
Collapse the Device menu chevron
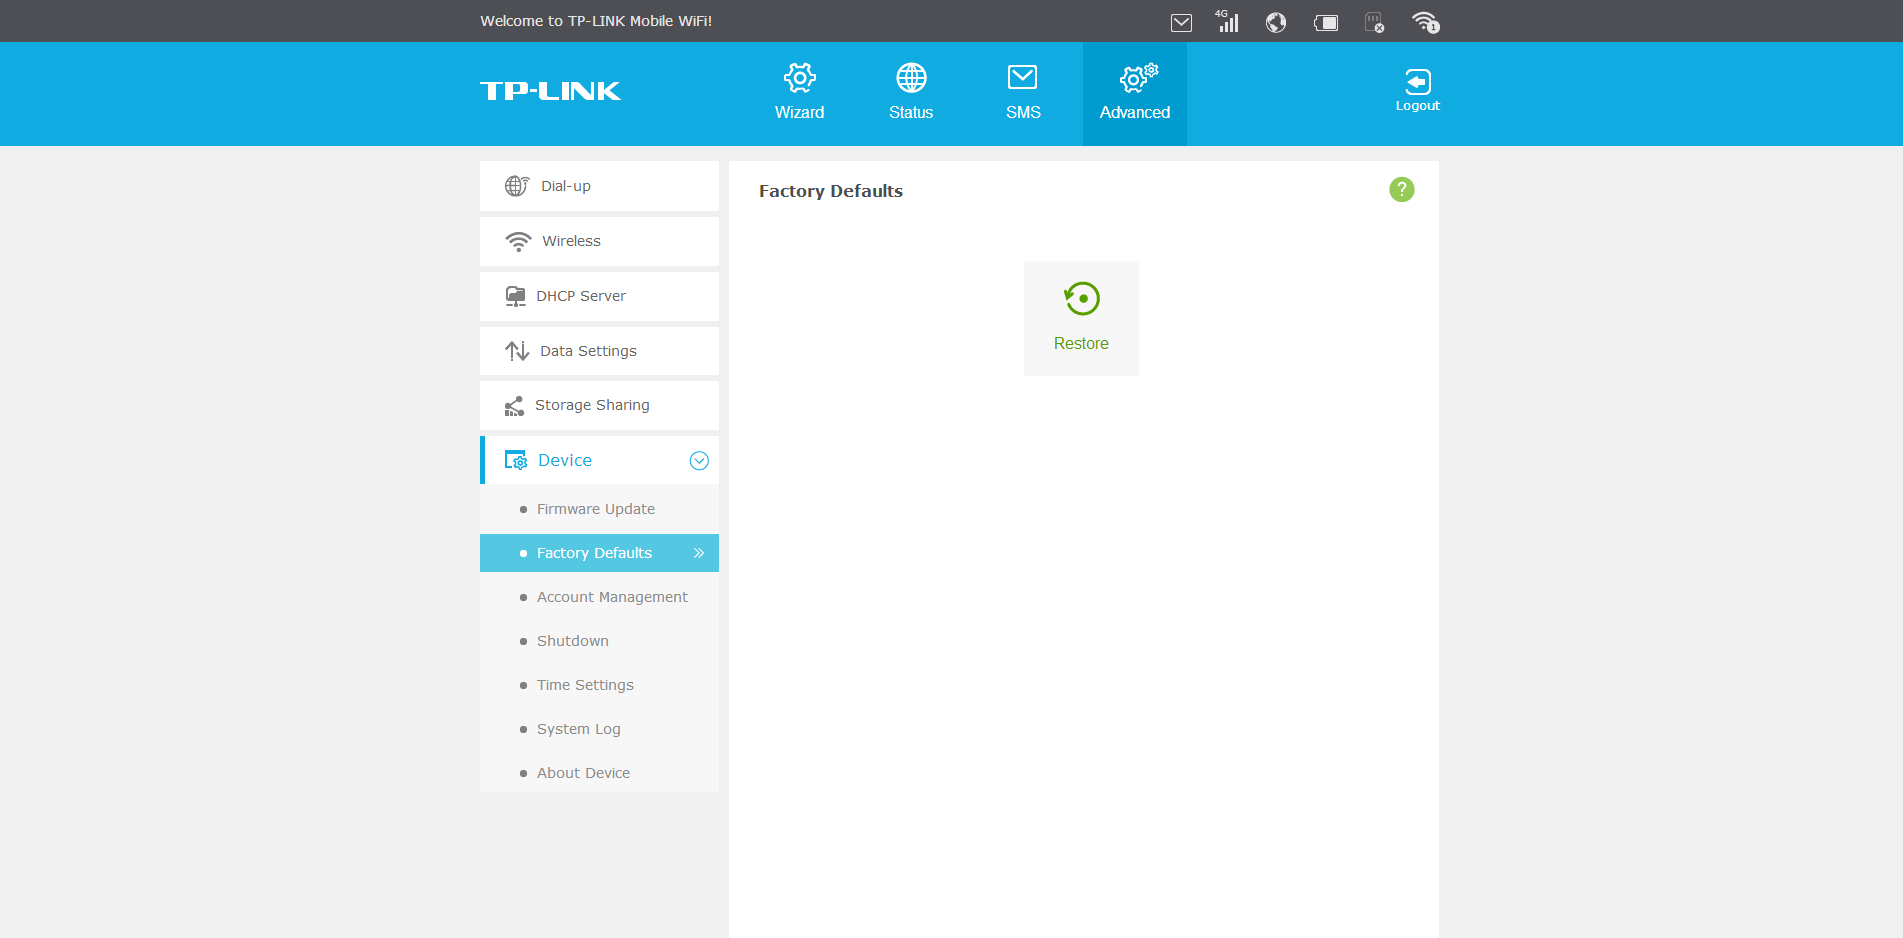(x=699, y=460)
